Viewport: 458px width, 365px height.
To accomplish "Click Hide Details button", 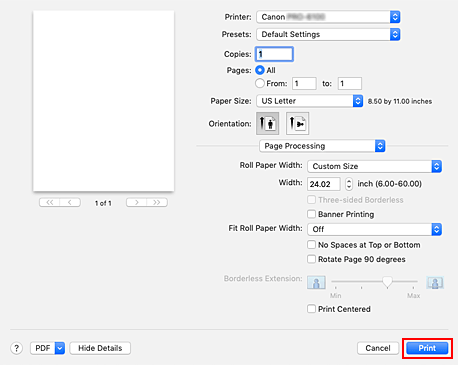I will [100, 348].
